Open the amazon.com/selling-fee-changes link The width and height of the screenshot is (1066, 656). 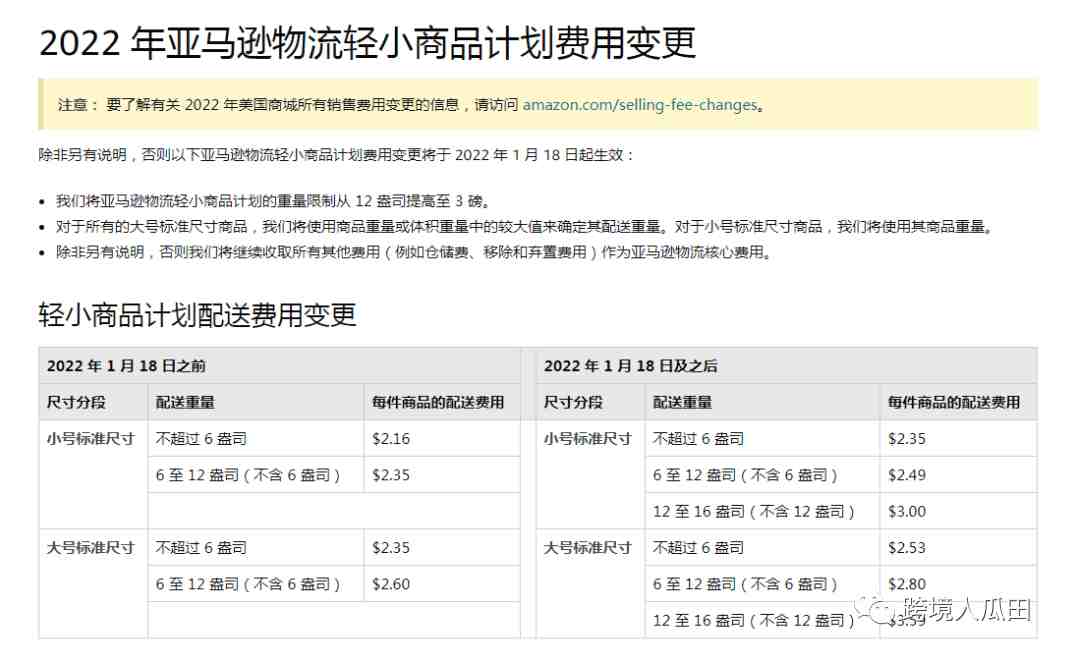pos(640,105)
